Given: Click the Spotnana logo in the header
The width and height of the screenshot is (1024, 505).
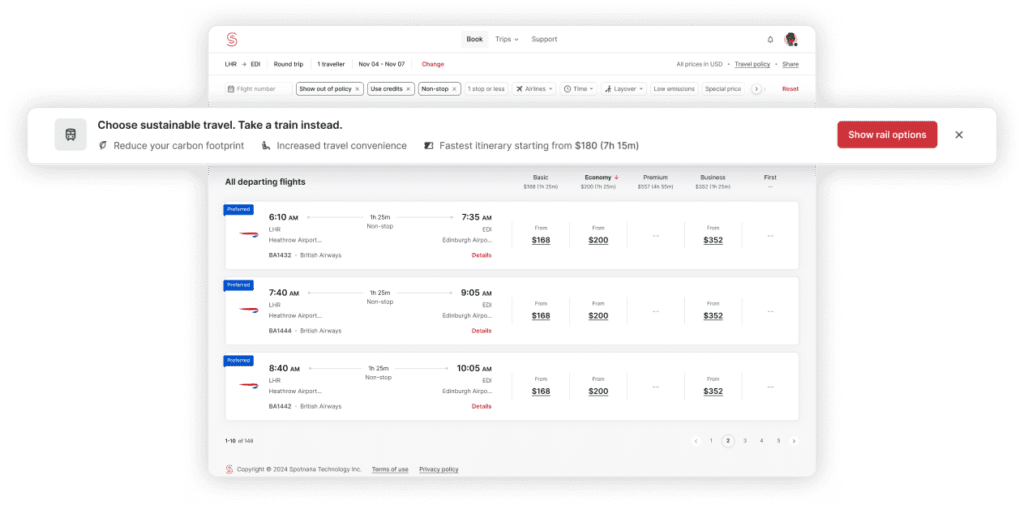Looking at the screenshot, I should coord(232,39).
